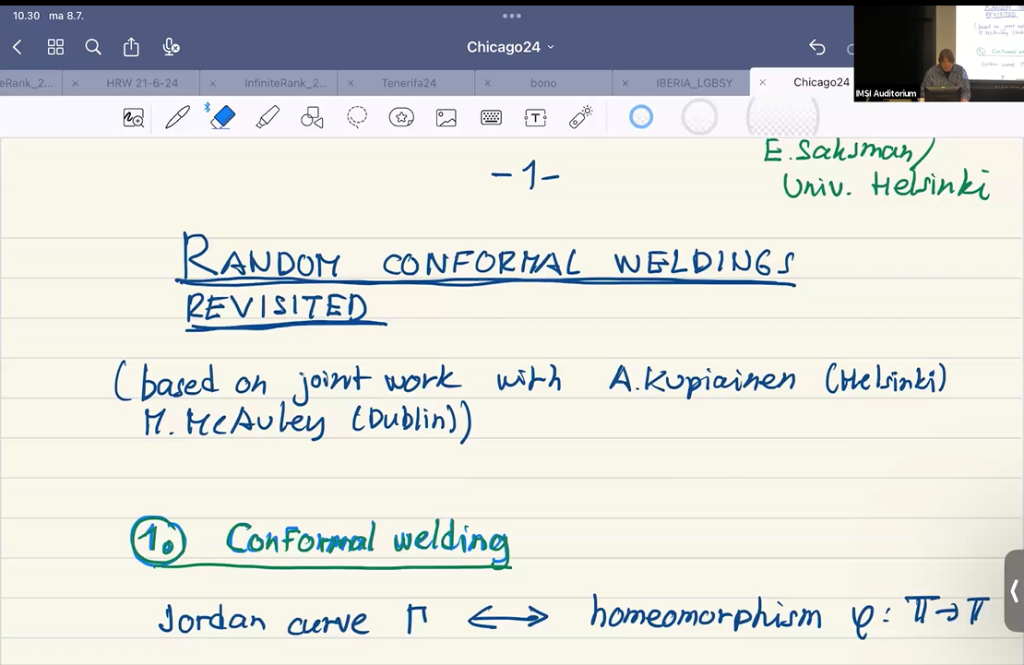
Task: Select the Eraser tool
Action: (221, 117)
